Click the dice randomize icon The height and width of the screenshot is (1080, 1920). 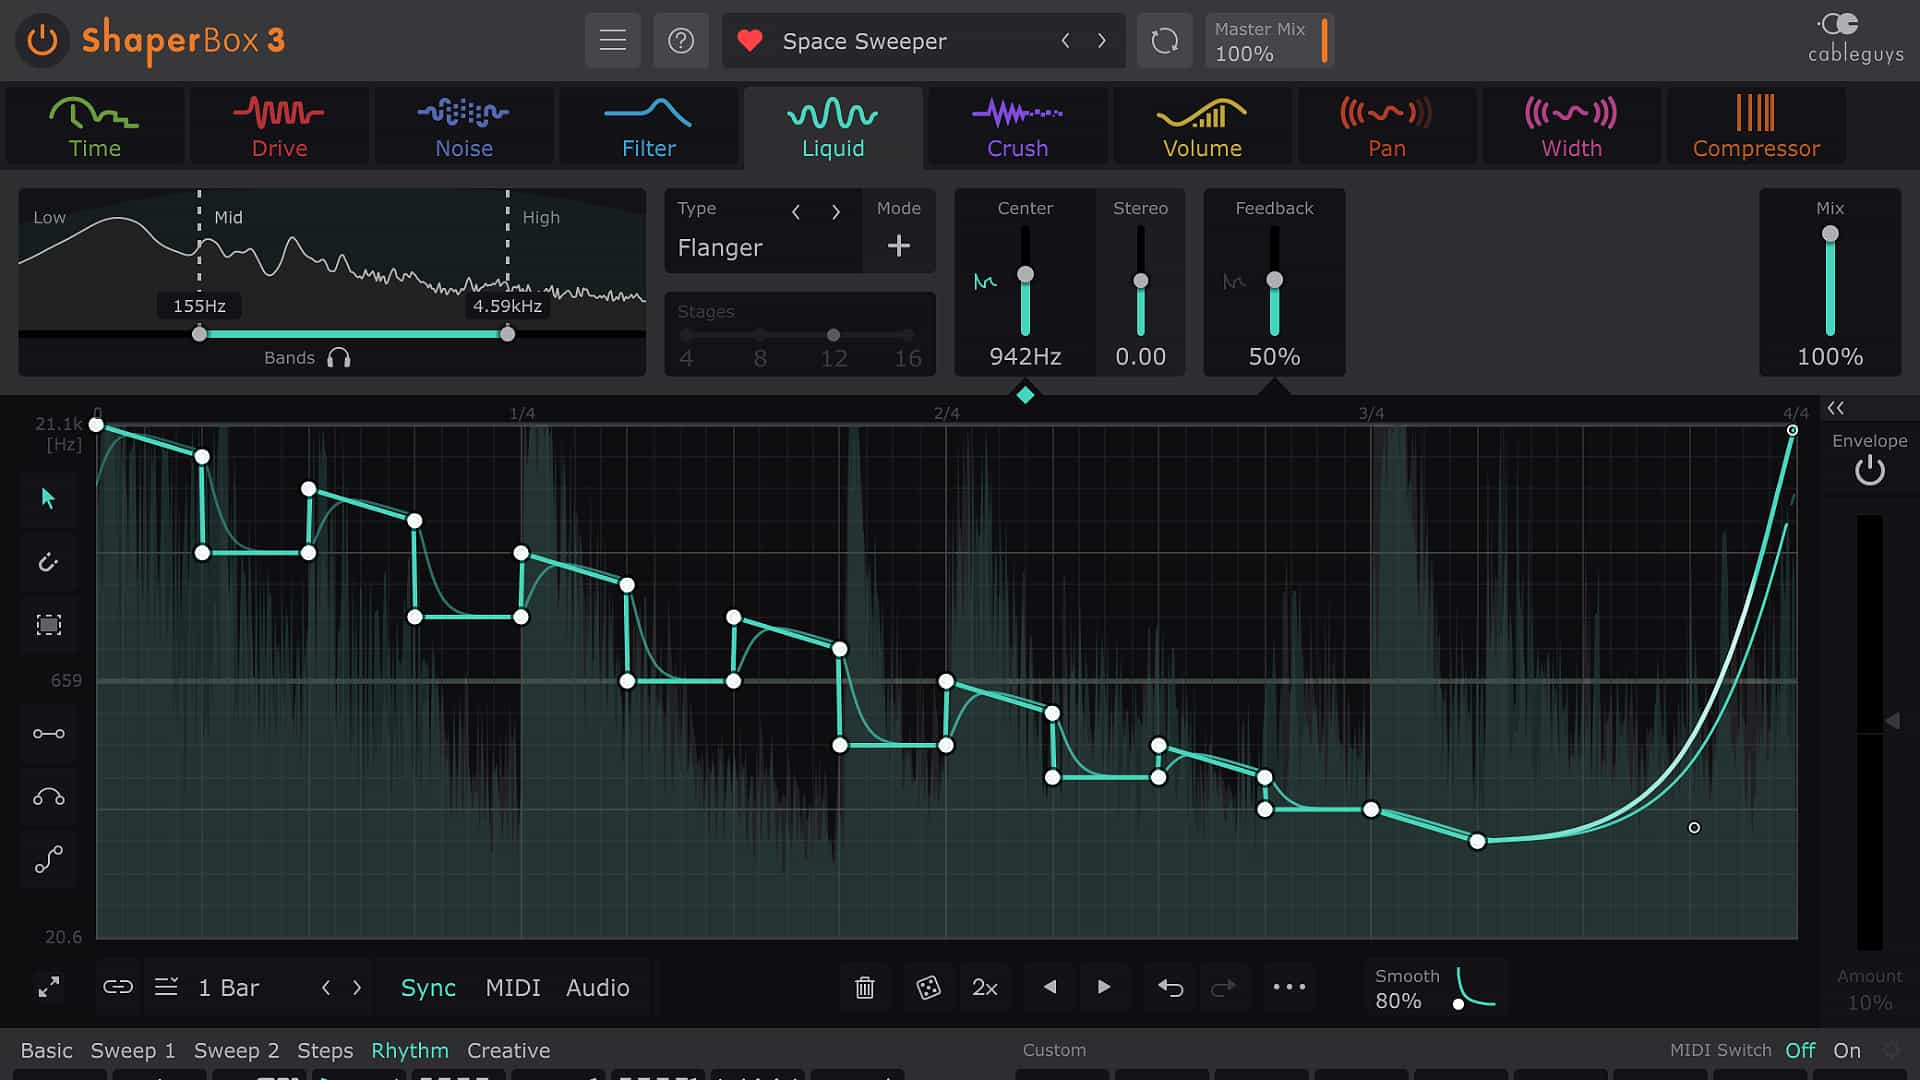[x=928, y=988]
